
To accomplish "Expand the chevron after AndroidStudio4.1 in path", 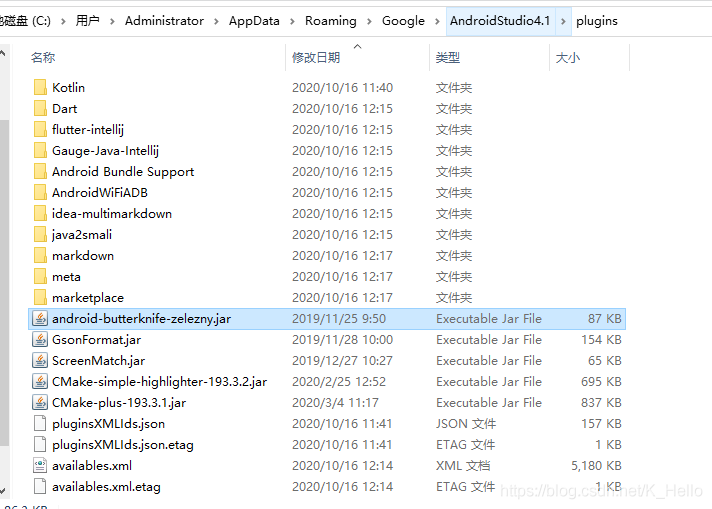I will tap(563, 21).
